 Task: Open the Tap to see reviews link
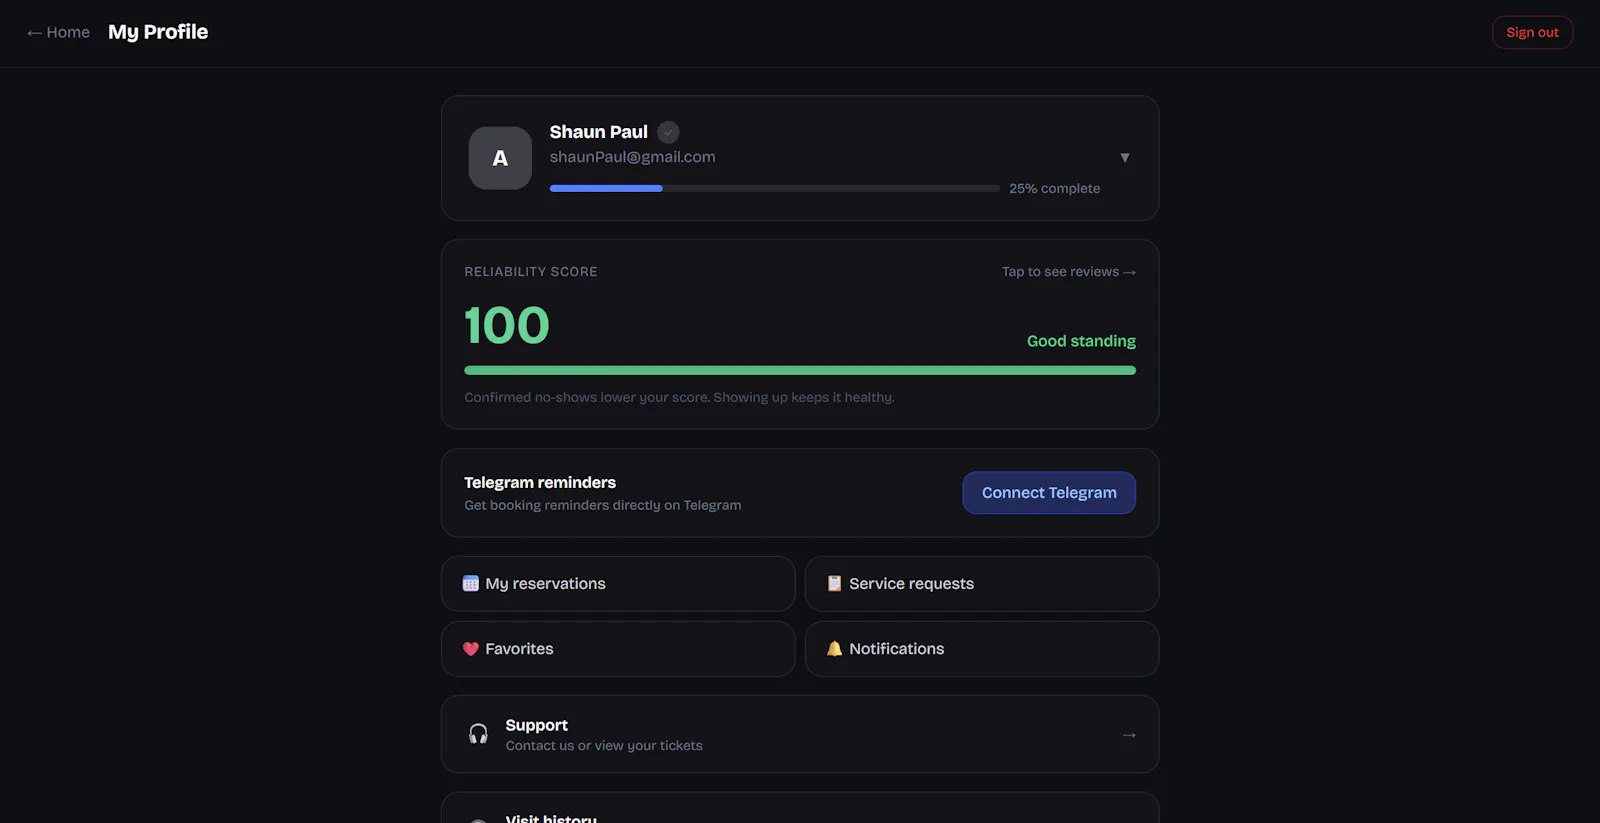[1069, 272]
